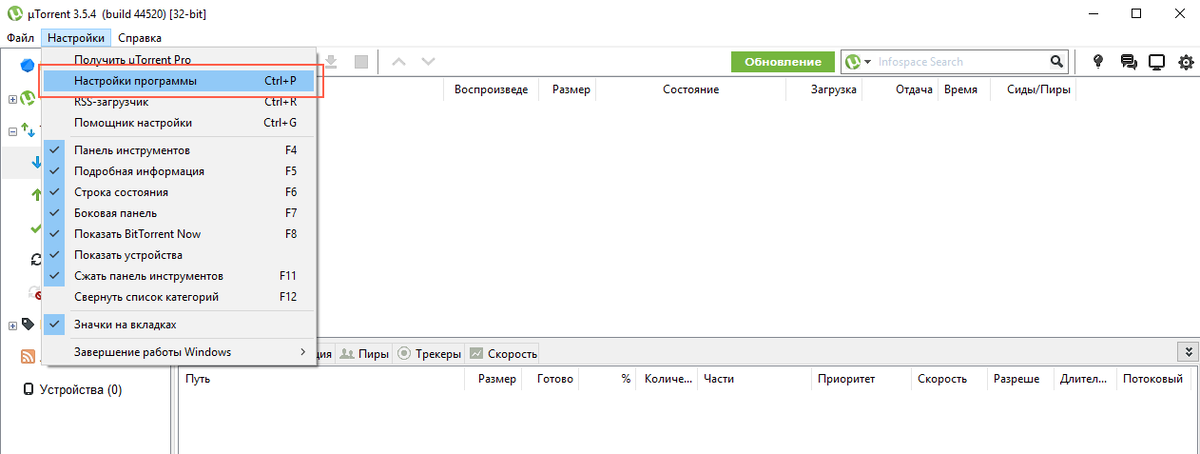Open preferences via the gear icon
Viewport: 1200px width, 454px height.
(1187, 62)
